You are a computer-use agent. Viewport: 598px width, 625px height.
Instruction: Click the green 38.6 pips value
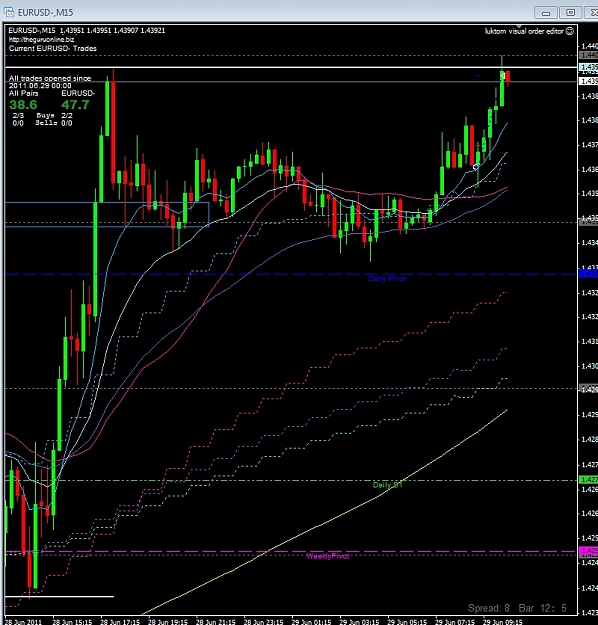(x=23, y=105)
